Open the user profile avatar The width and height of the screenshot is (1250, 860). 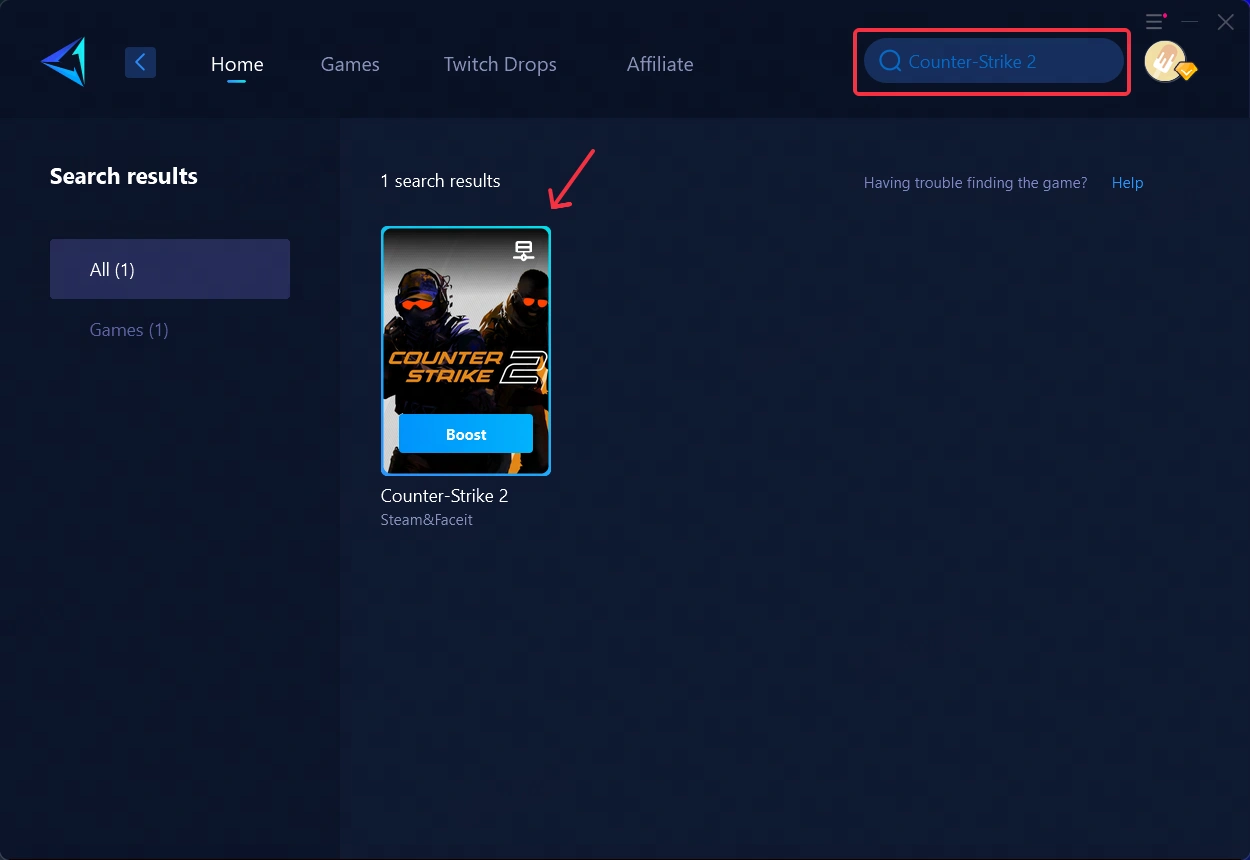[x=1163, y=60]
